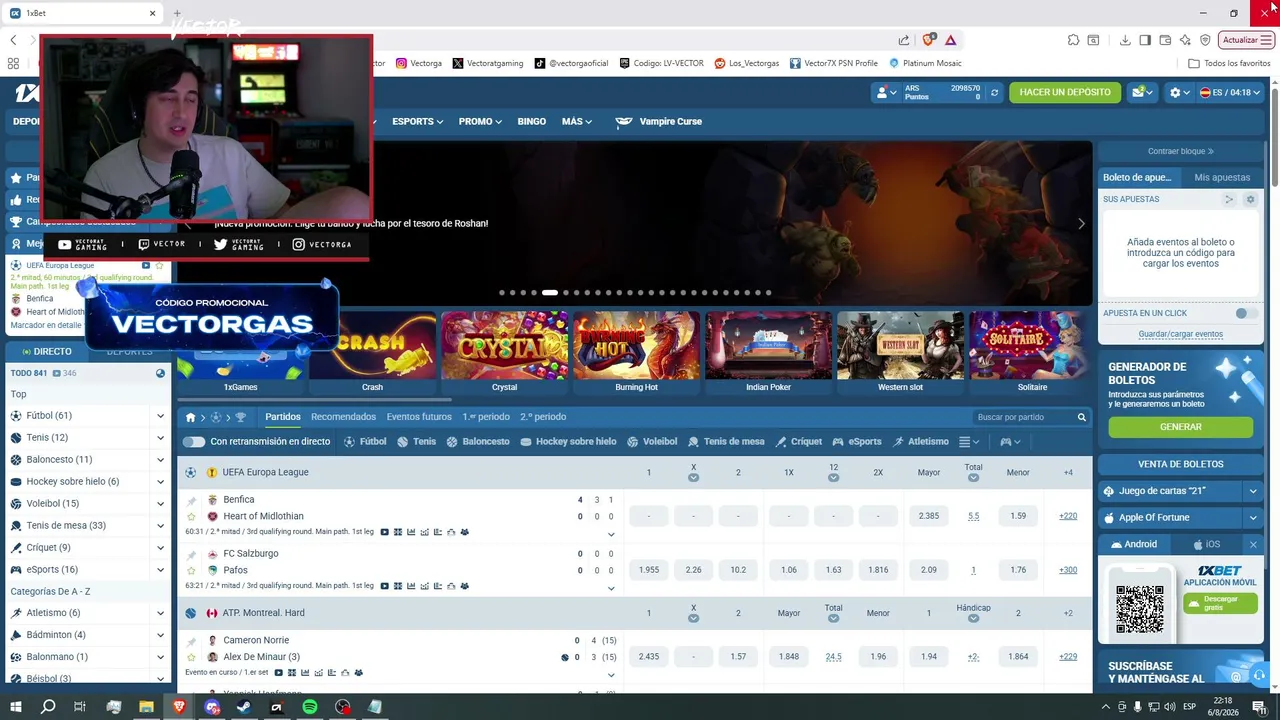Viewport: 1280px width, 720px height.
Task: Select the 2.385 Mayor odds for Benfica match
Action: click(929, 517)
